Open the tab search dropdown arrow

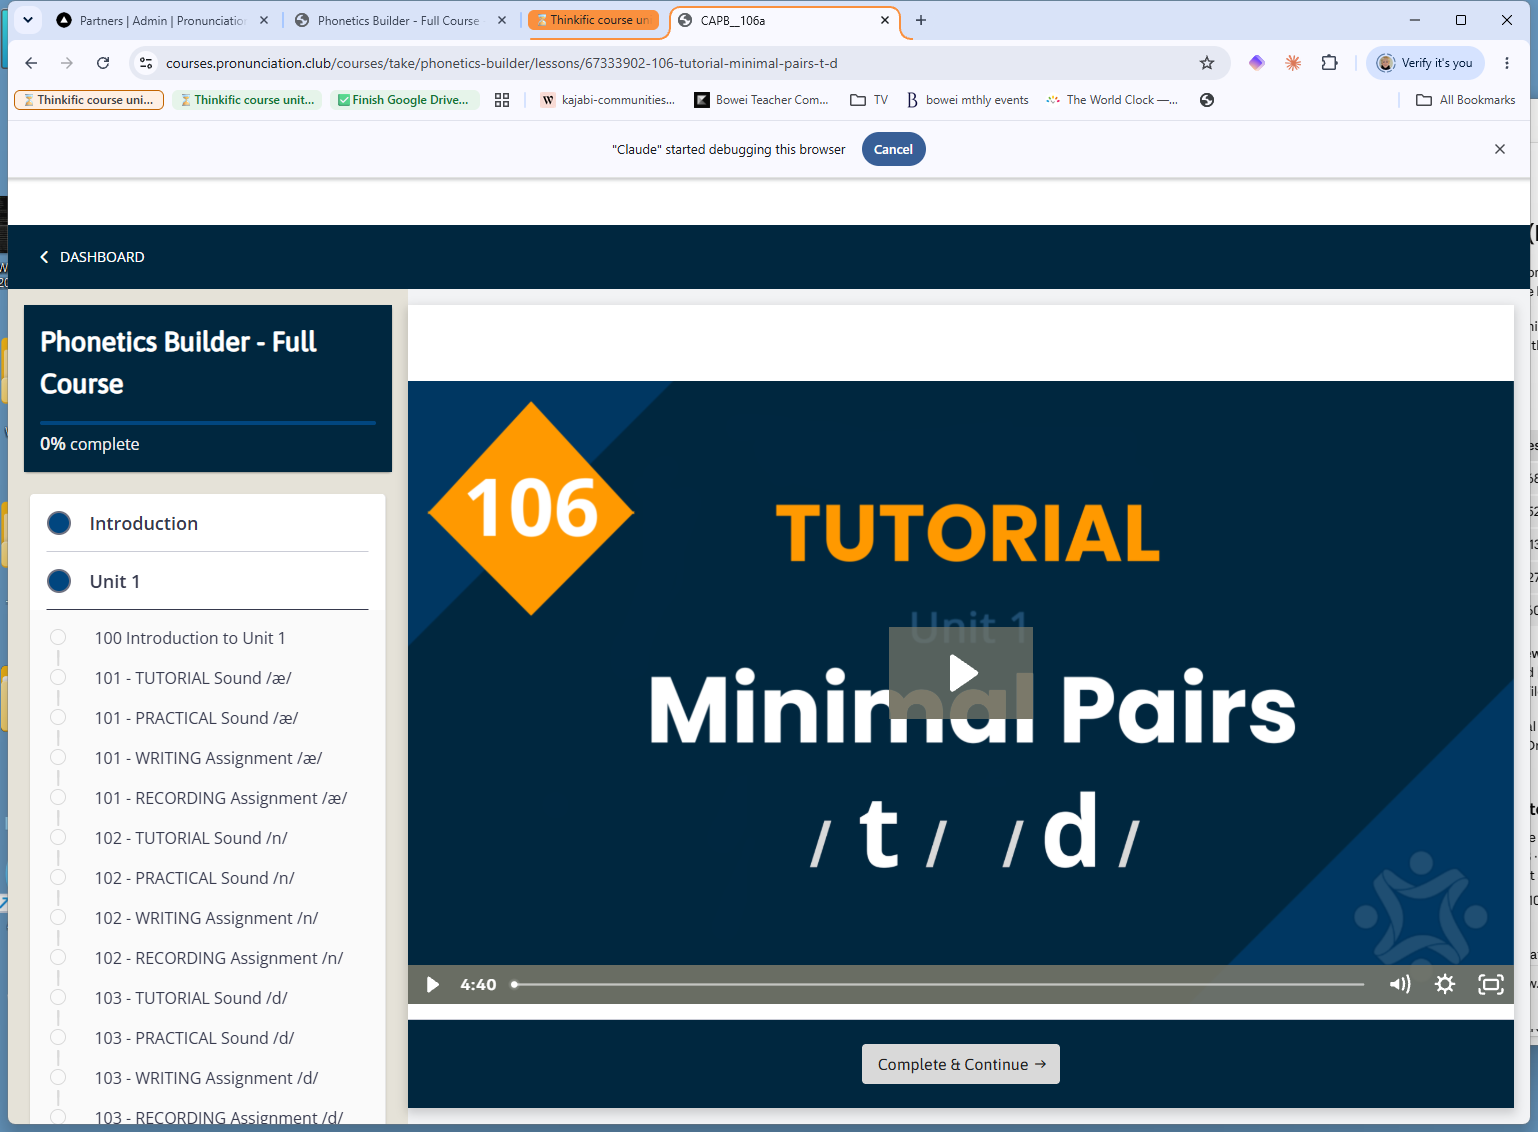tap(28, 20)
